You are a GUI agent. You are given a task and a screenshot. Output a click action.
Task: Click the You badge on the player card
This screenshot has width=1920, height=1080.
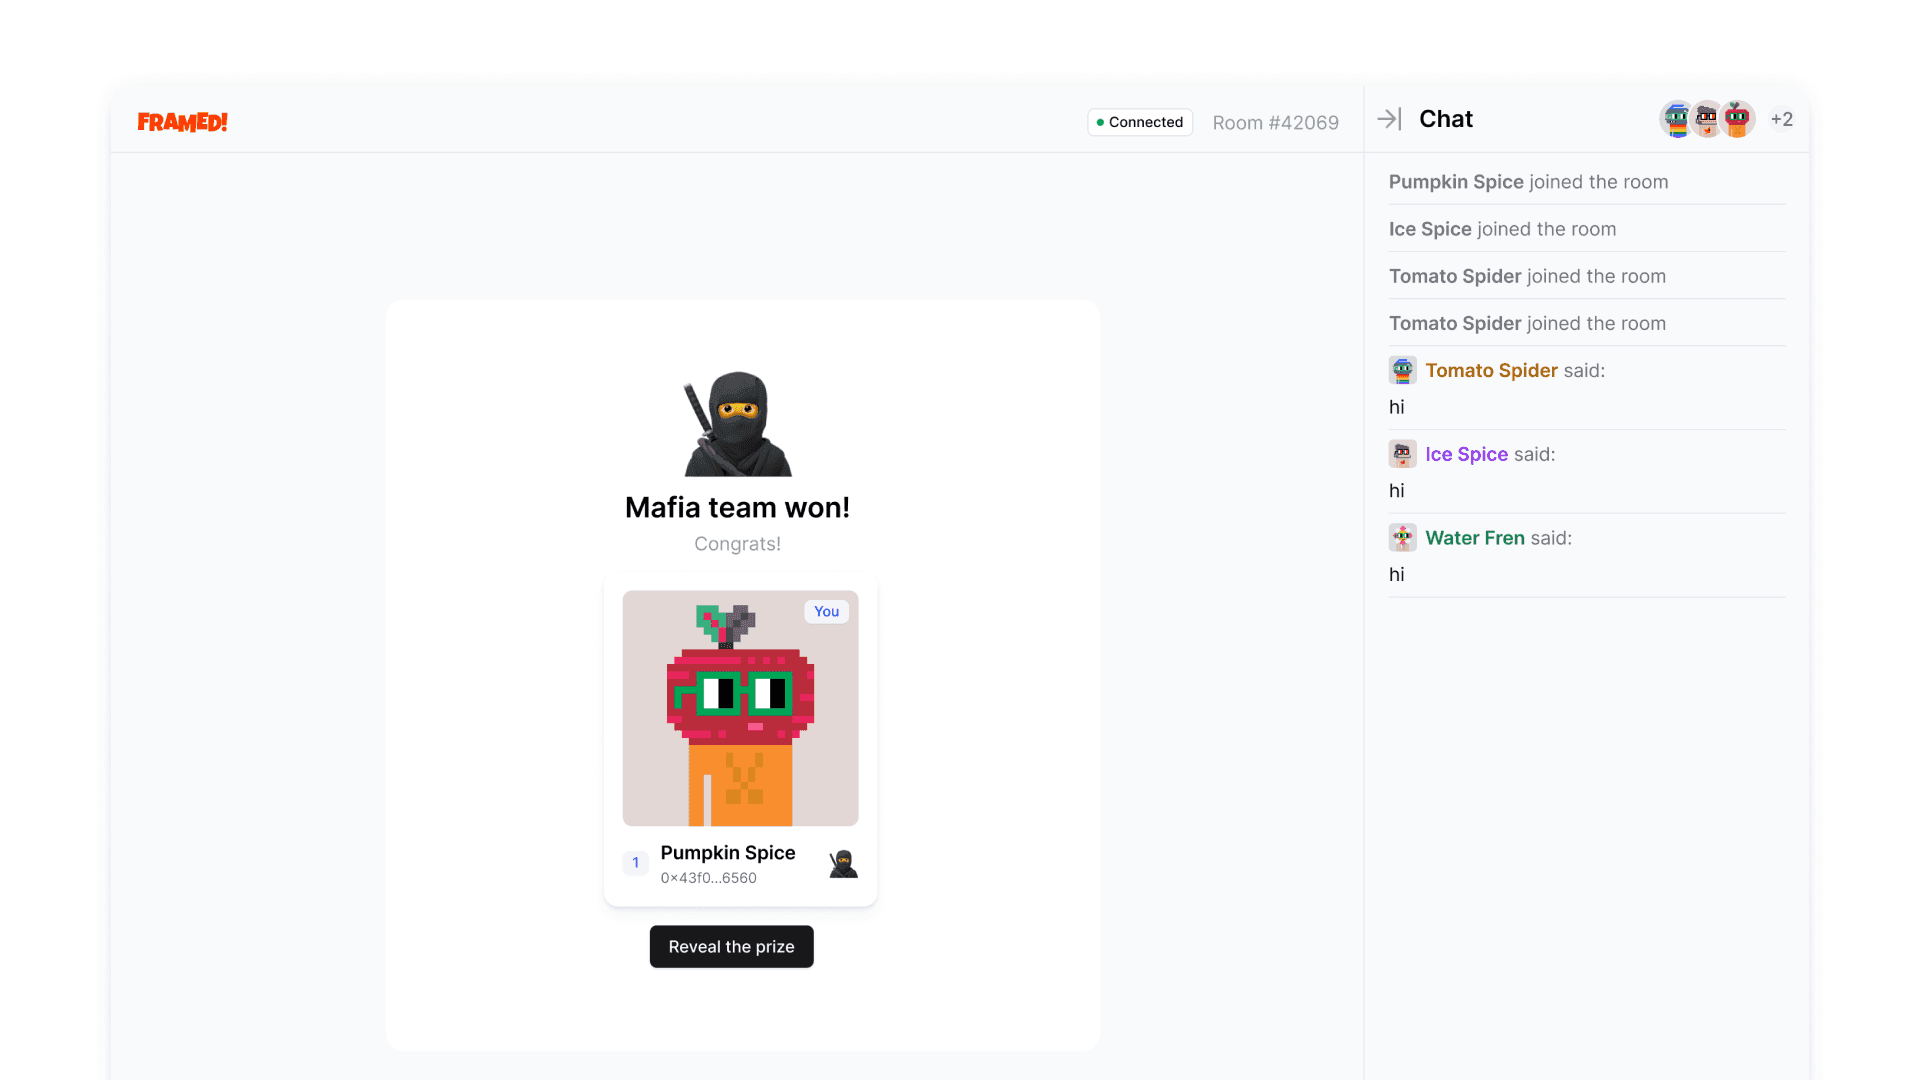tap(826, 611)
